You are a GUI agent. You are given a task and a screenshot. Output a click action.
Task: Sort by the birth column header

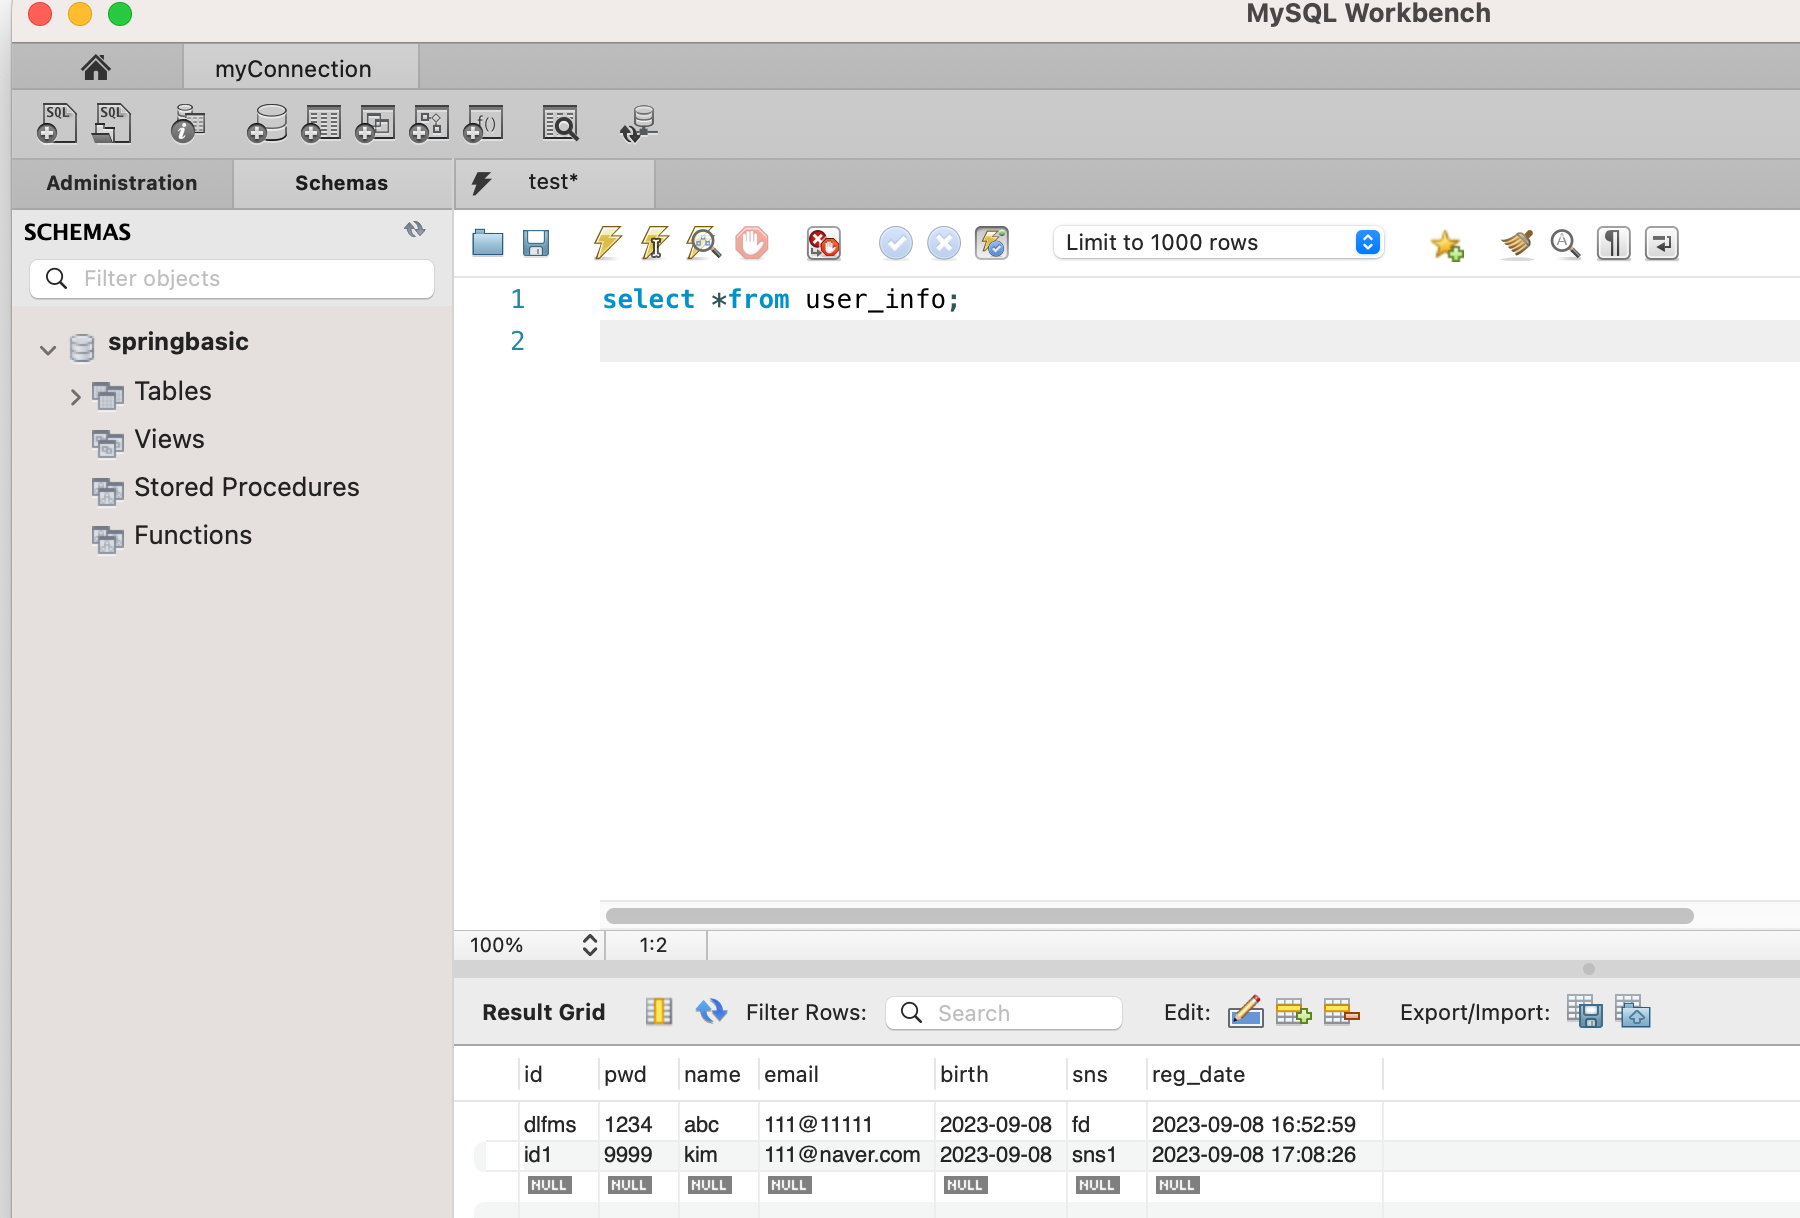pos(1000,1074)
